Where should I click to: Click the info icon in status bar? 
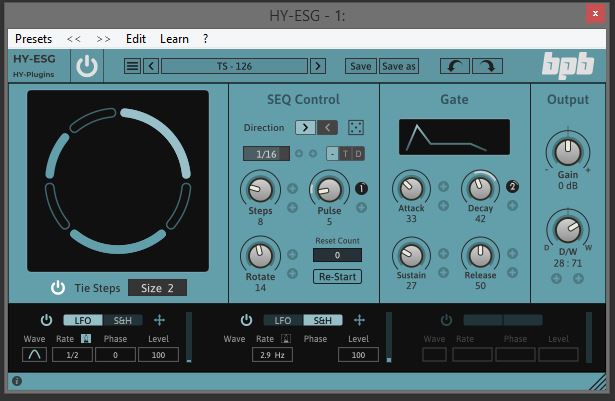tap(17, 381)
